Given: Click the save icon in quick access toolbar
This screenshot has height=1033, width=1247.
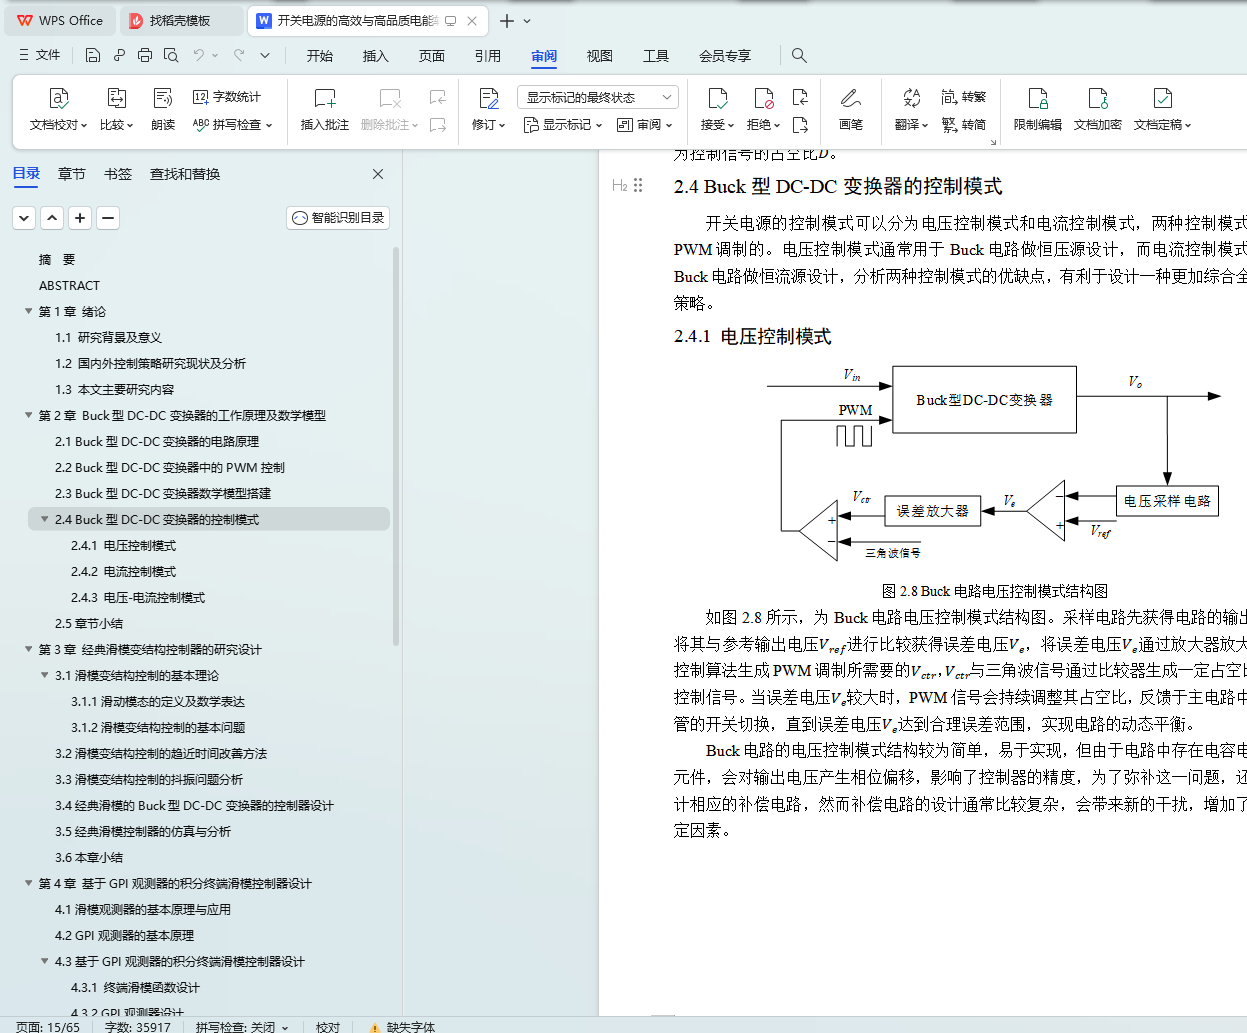Looking at the screenshot, I should [x=93, y=55].
